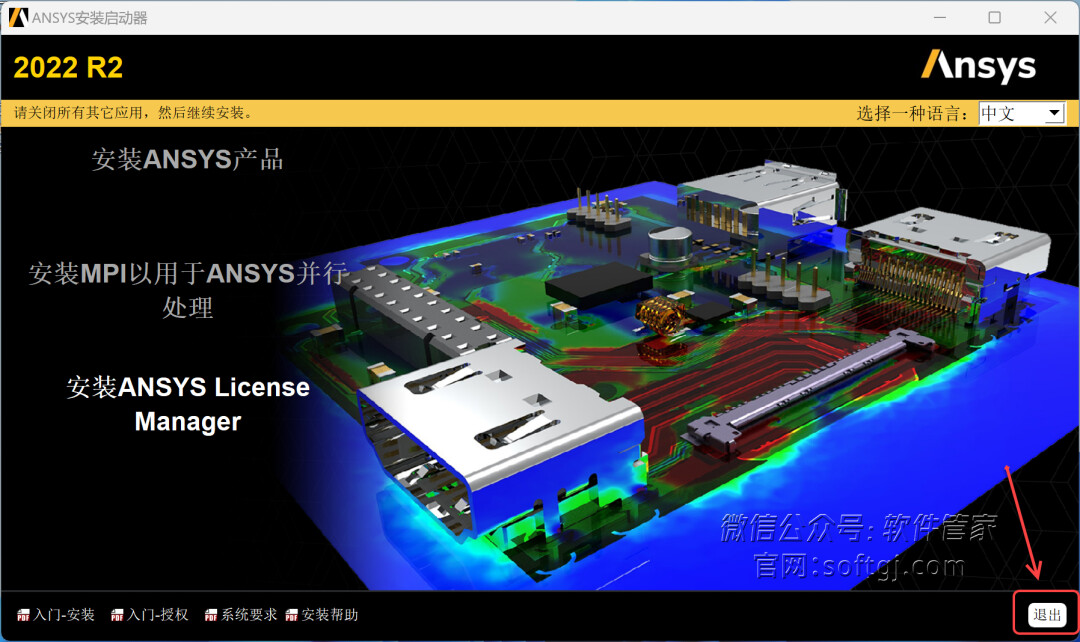This screenshot has height=642, width=1080.
Task: Click the 退出 exit button
Action: pos(1047,614)
